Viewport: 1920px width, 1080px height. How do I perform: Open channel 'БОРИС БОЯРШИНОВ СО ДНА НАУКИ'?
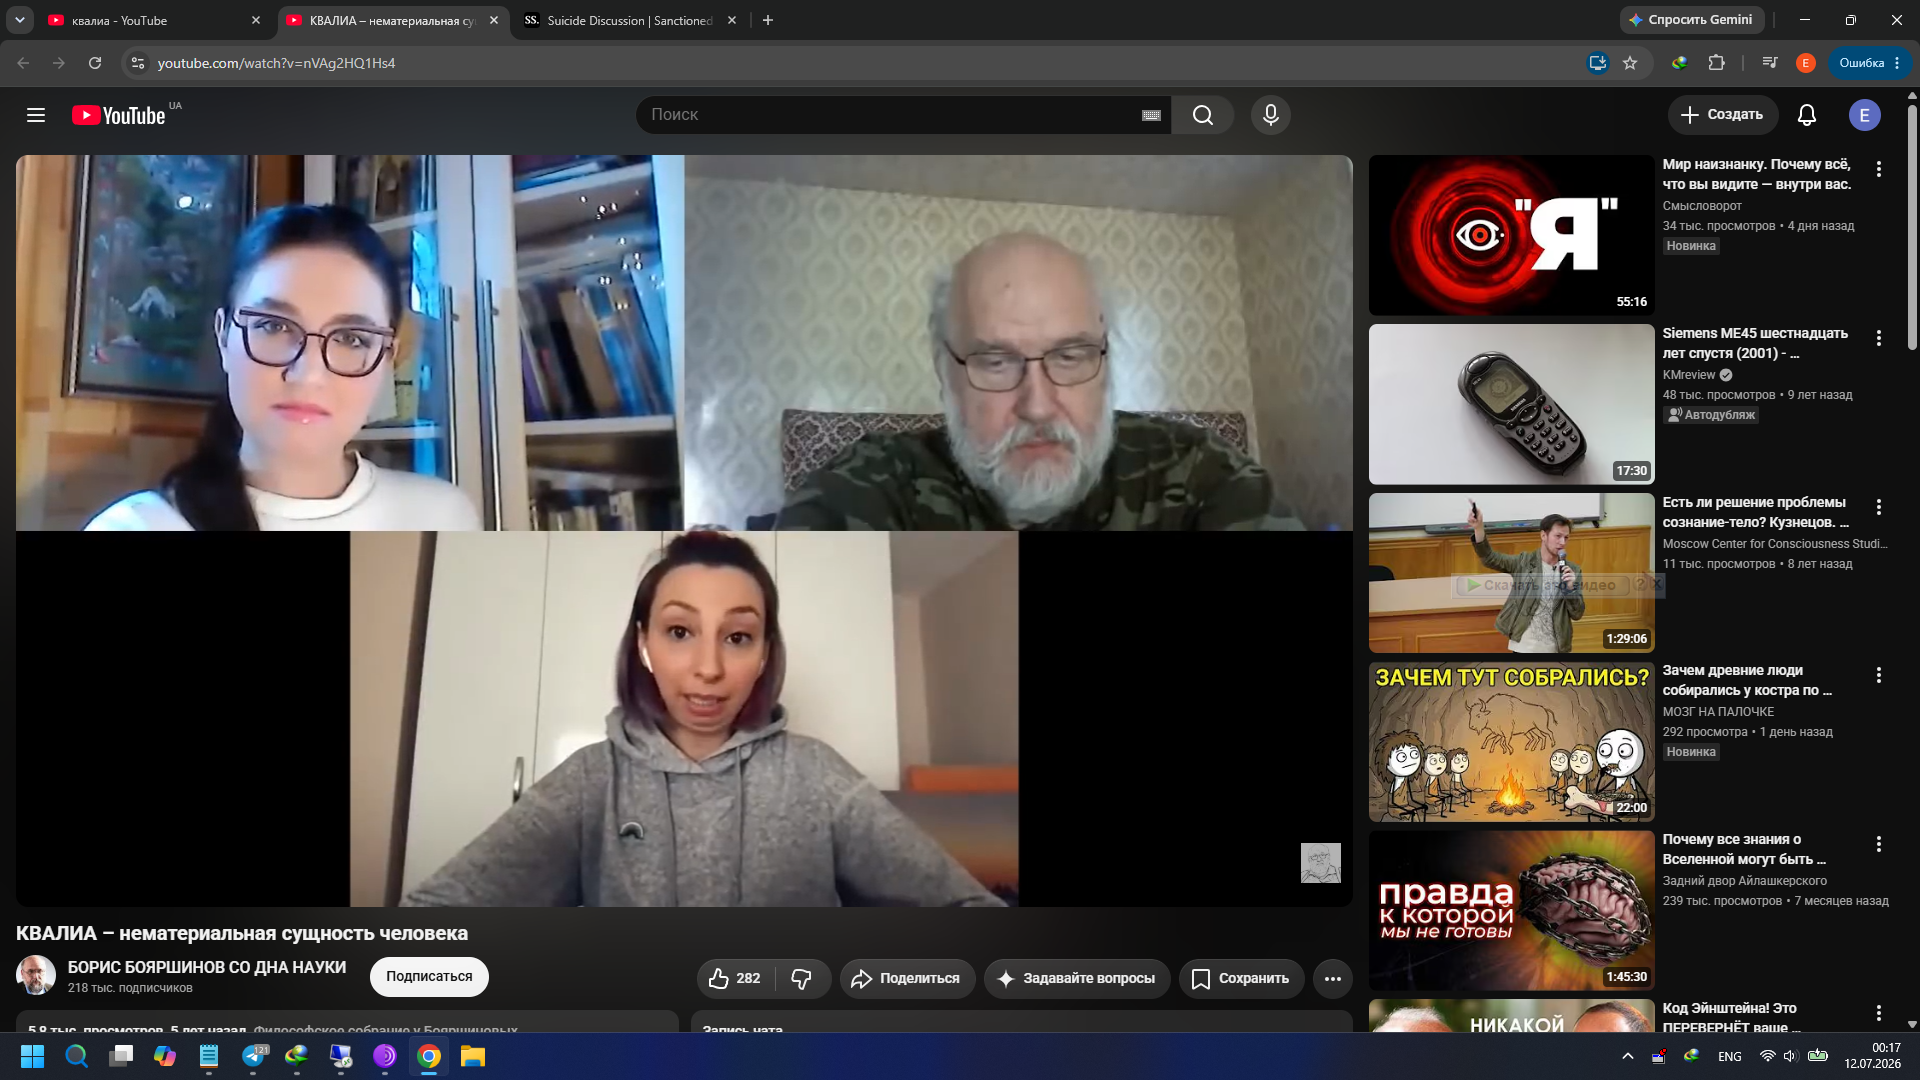tap(207, 967)
